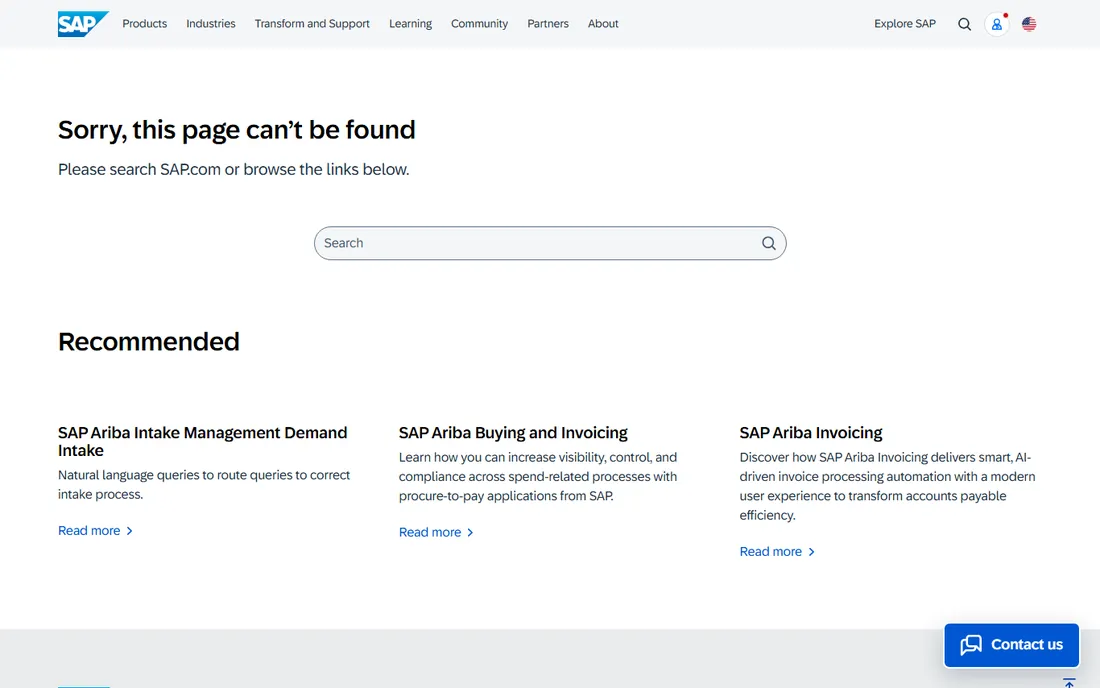The width and height of the screenshot is (1100, 688).
Task: Focus the page Search input field
Action: tap(550, 243)
